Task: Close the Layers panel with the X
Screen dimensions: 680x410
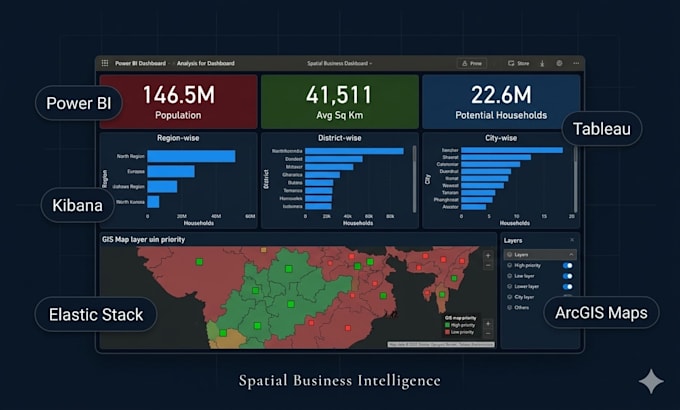Action: (x=572, y=240)
